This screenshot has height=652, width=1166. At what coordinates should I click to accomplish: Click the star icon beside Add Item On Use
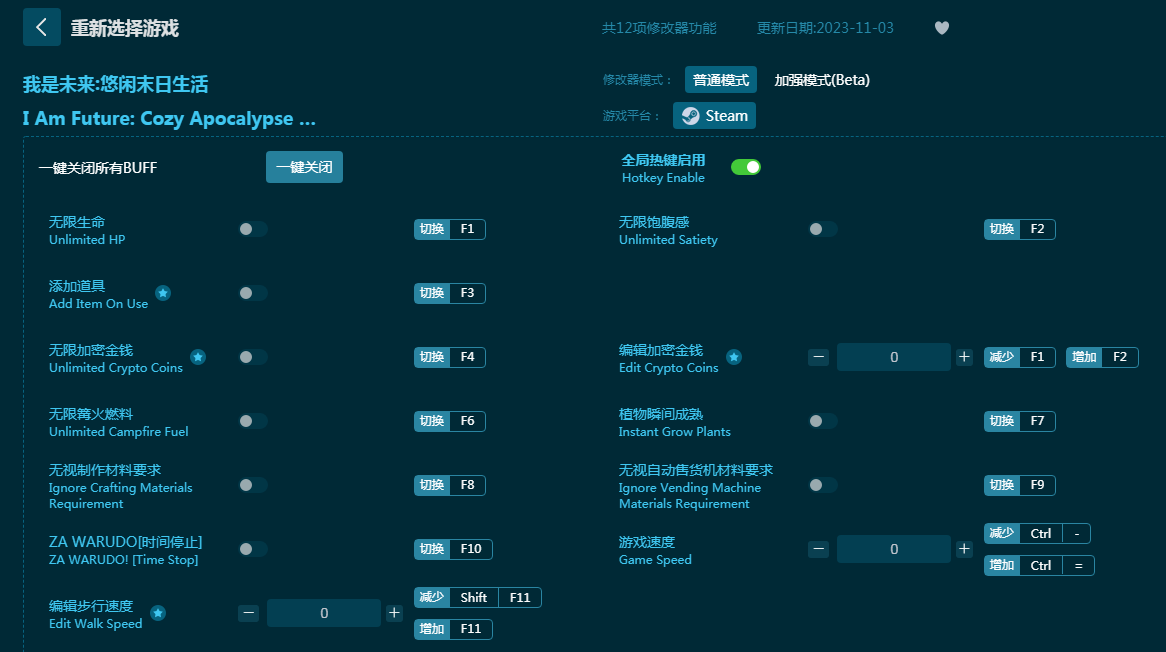pyautogui.click(x=163, y=293)
